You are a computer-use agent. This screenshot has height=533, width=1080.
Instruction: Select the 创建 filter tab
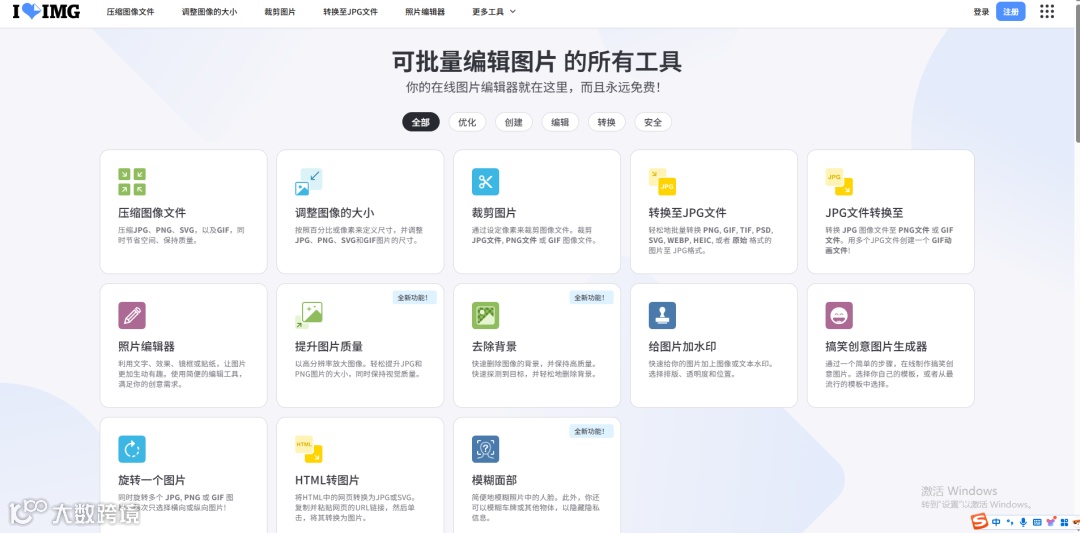pyautogui.click(x=514, y=122)
